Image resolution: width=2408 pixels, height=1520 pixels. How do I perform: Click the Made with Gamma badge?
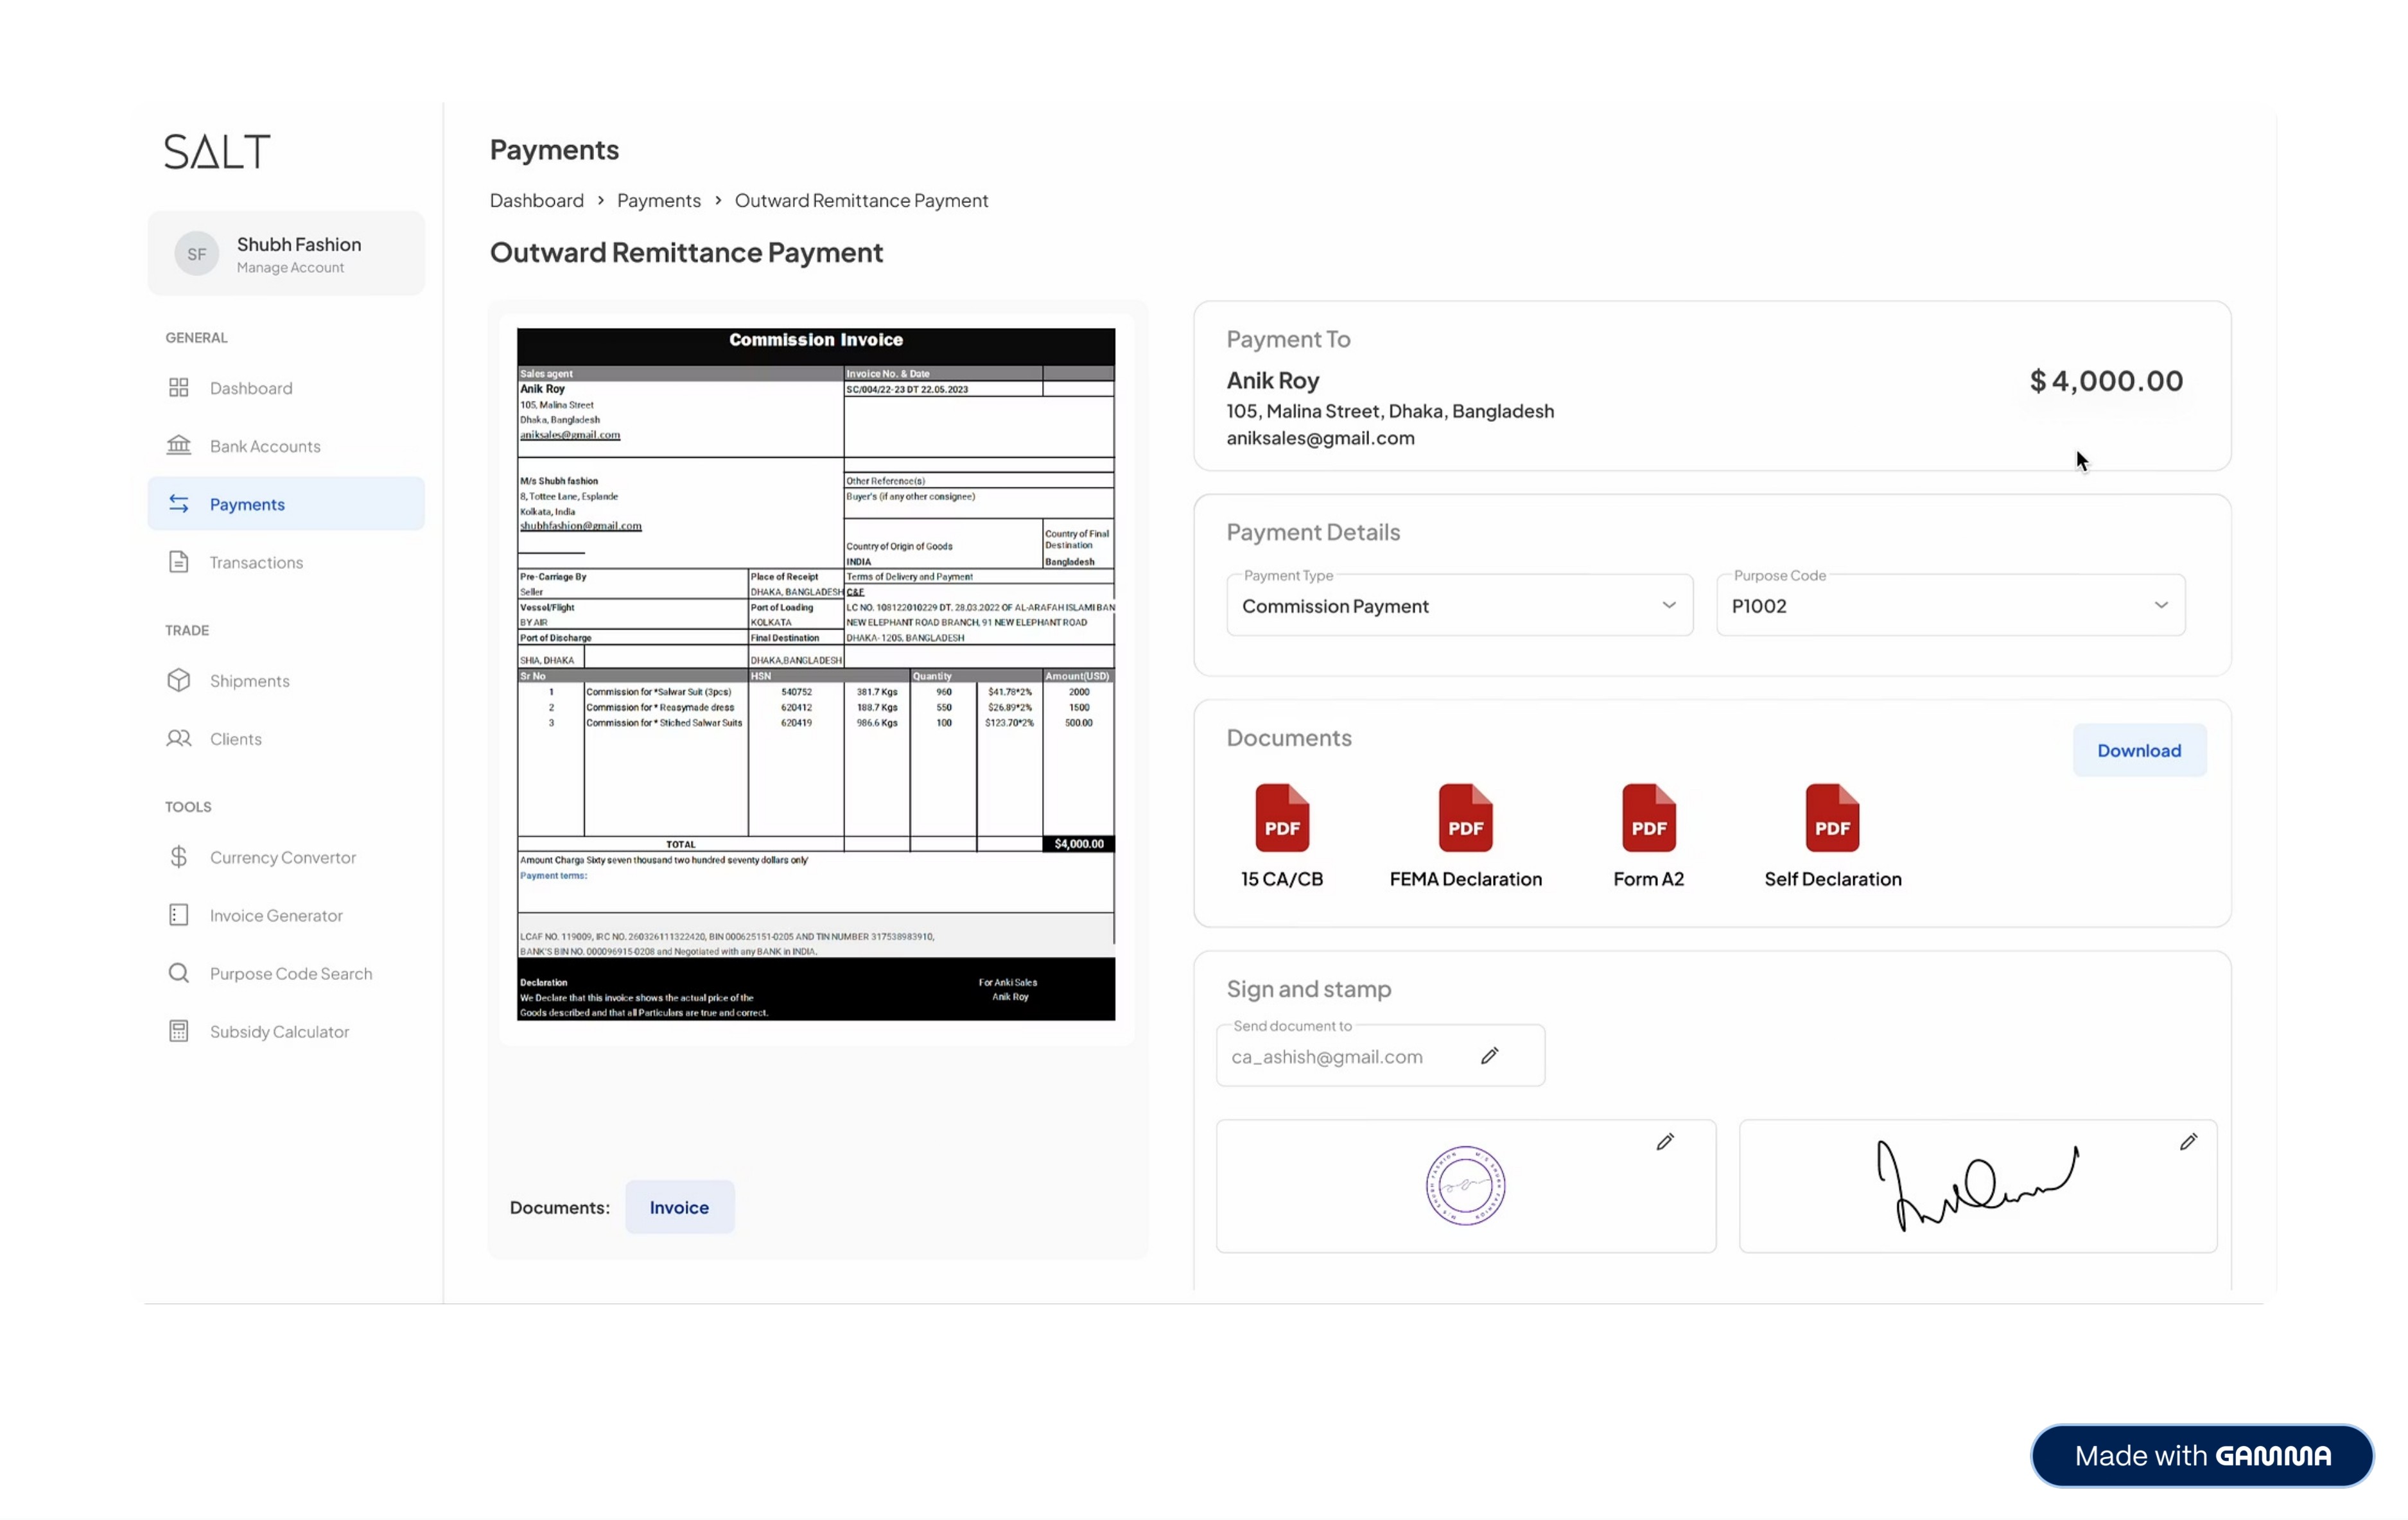click(x=2201, y=1455)
